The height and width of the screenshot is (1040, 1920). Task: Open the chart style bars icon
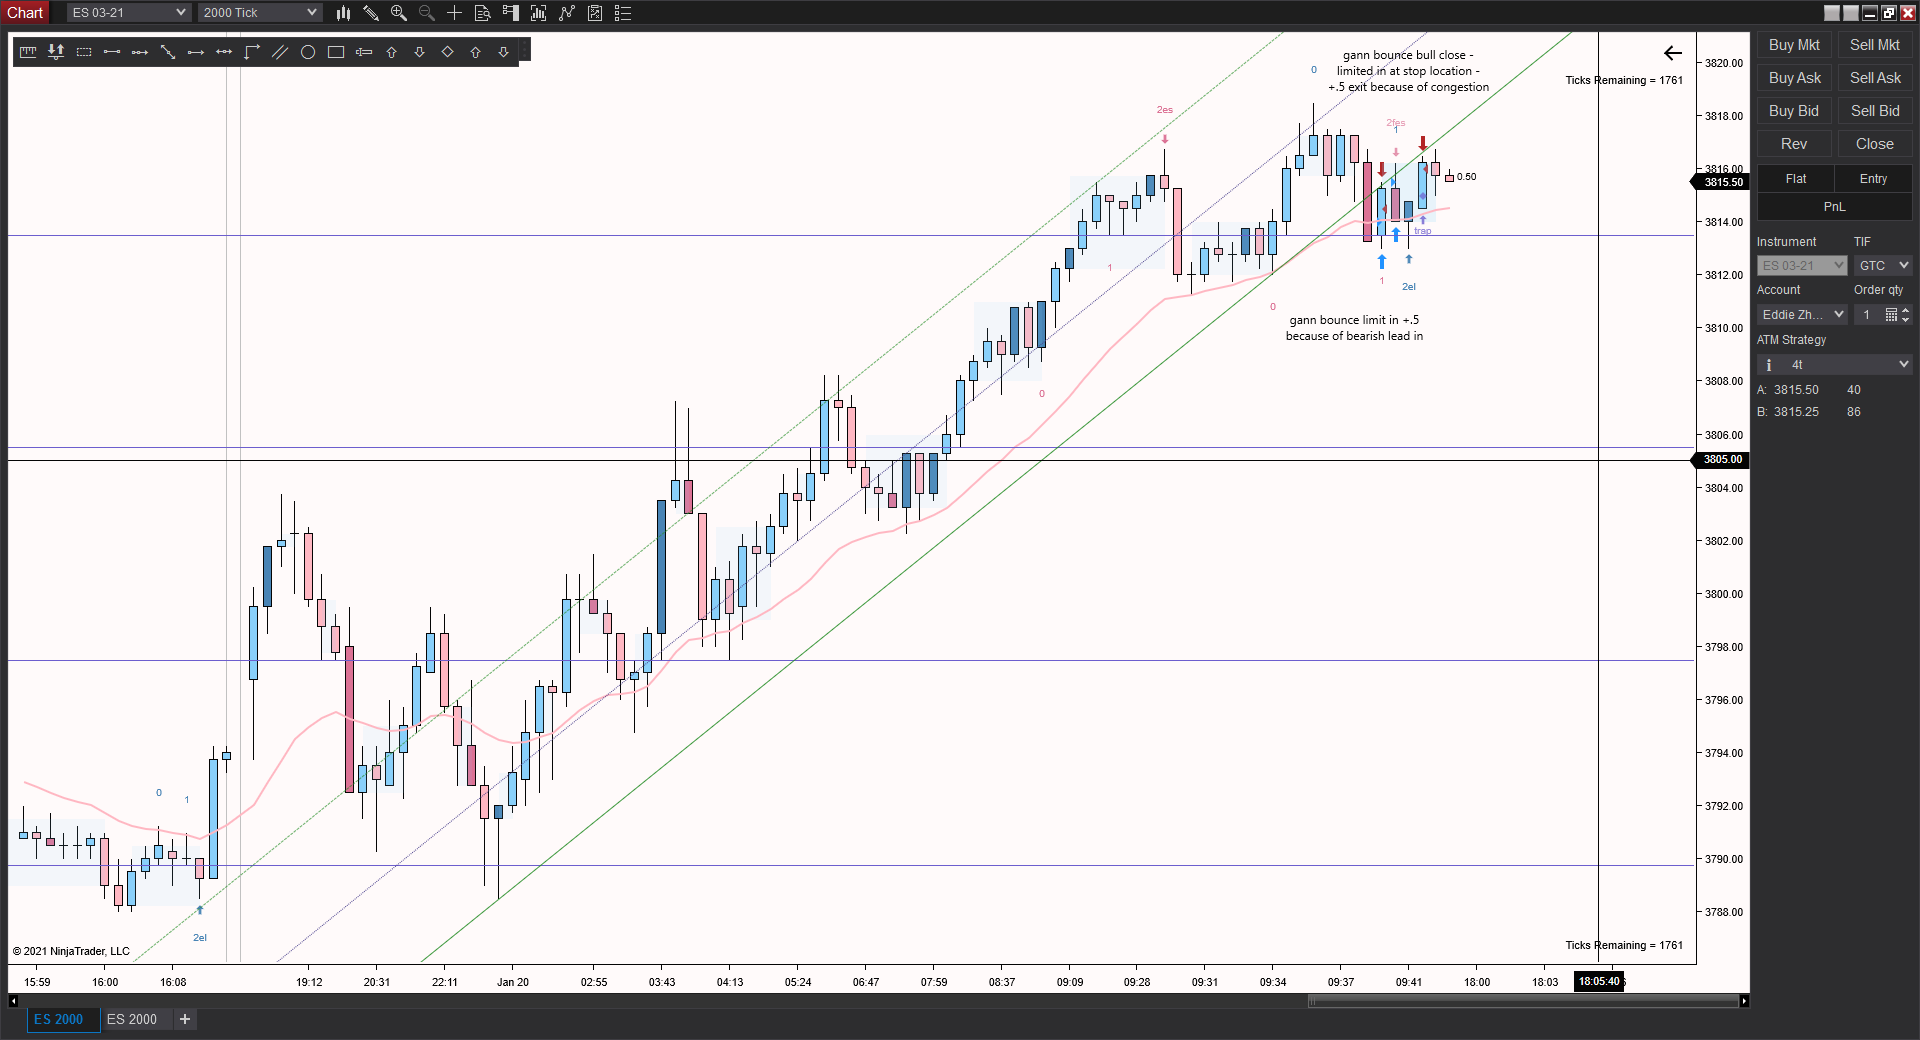click(x=343, y=13)
